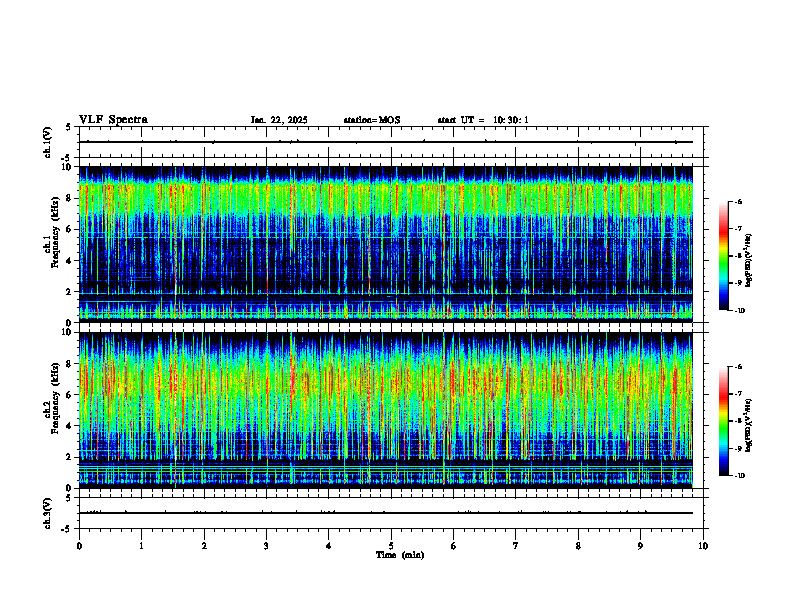Click the ch.1 spectrogram colorbar
The image size is (792, 612).
click(723, 256)
